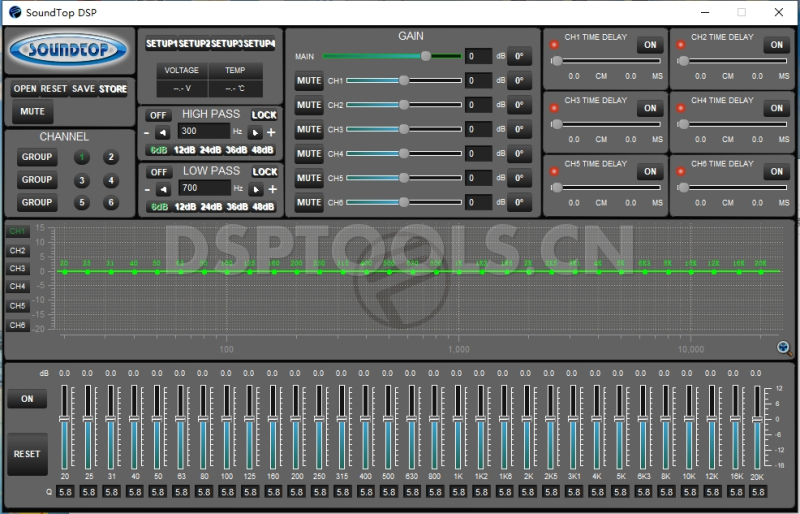Click Low Pass right arrow button
Image resolution: width=800 pixels, height=514 pixels.
tap(256, 189)
